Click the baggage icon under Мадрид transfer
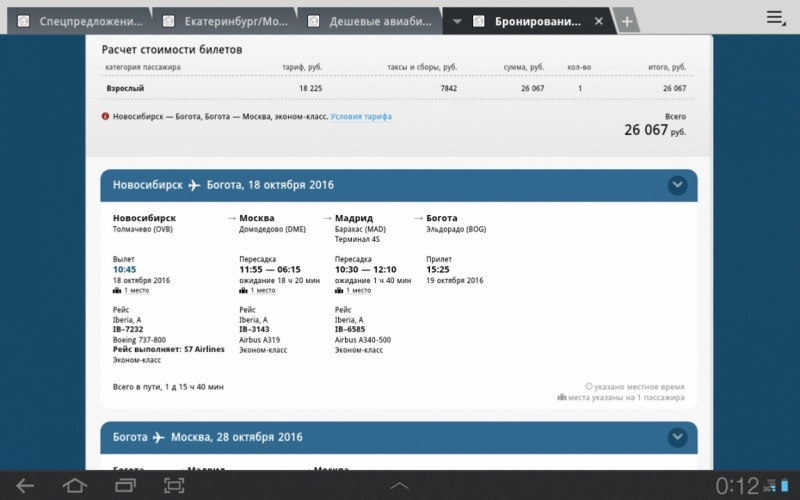The image size is (800, 500). (339, 290)
